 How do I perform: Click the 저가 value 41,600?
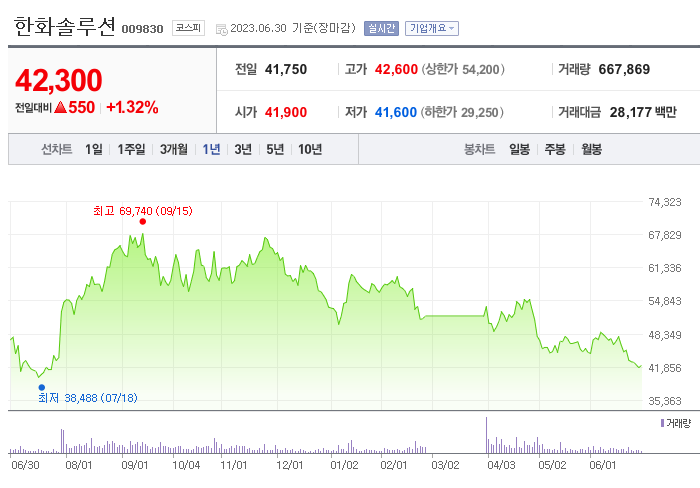click(396, 112)
